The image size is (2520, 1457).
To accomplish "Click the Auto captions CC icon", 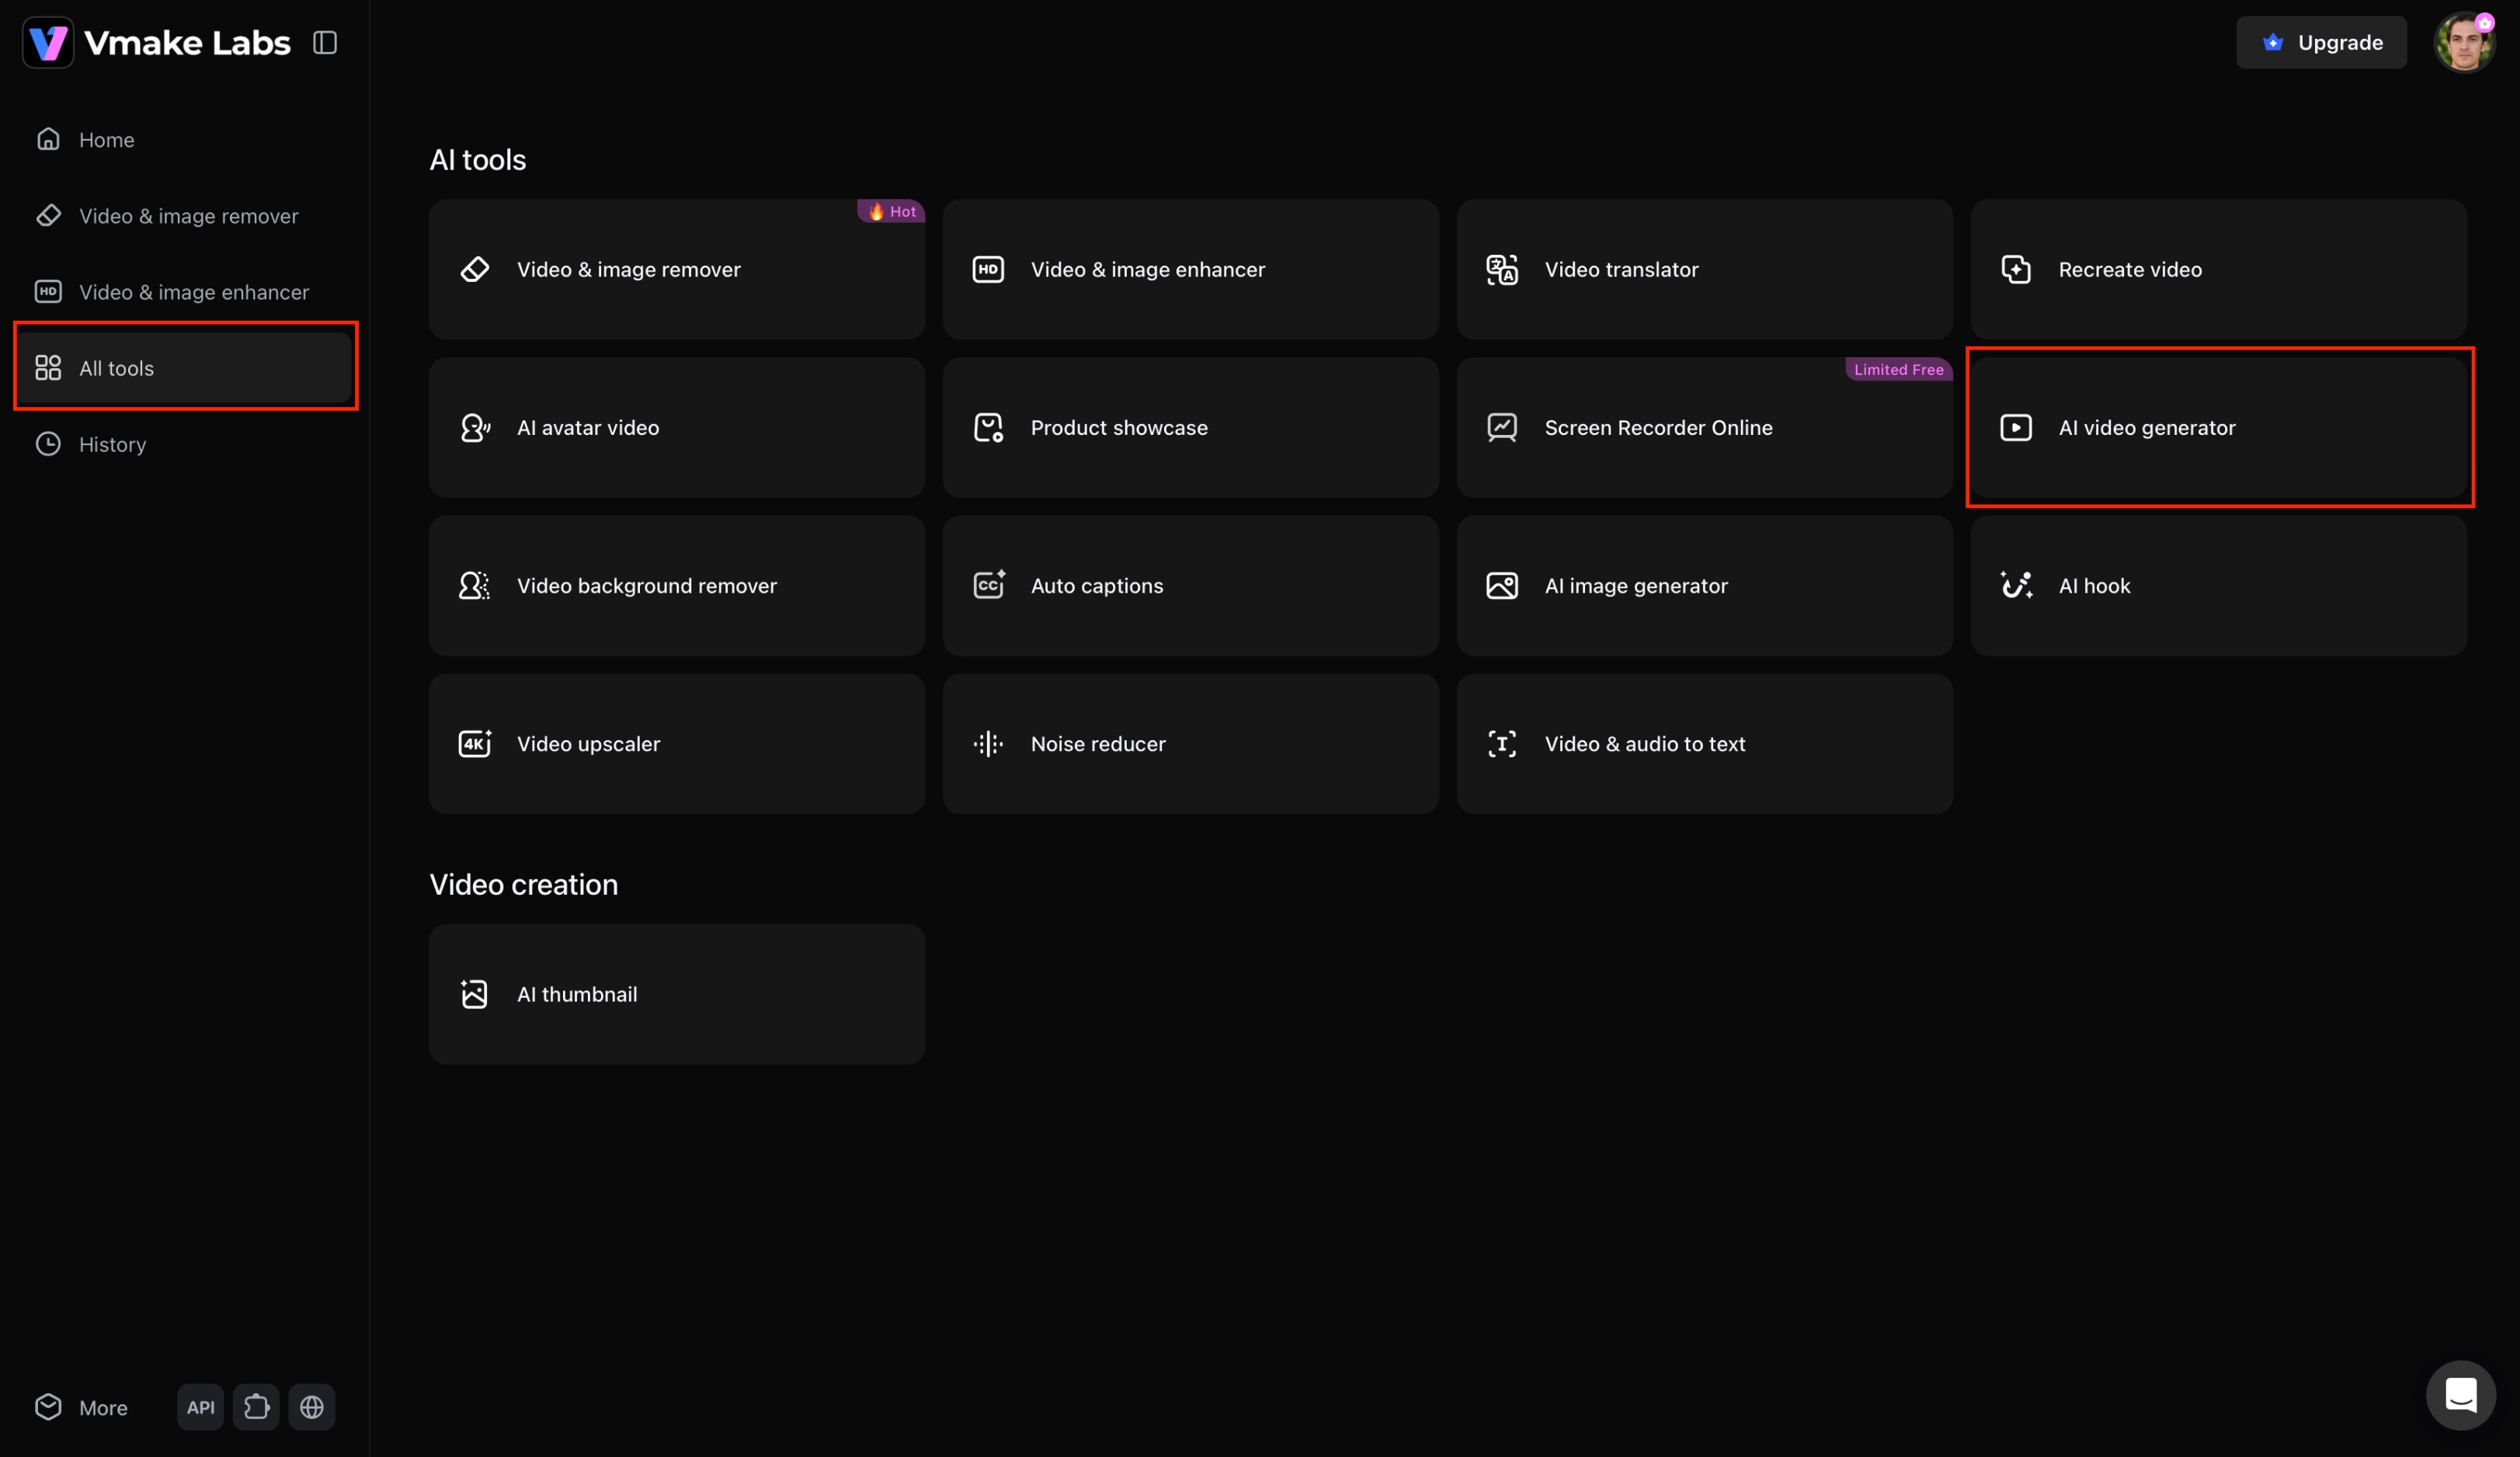I will [989, 584].
